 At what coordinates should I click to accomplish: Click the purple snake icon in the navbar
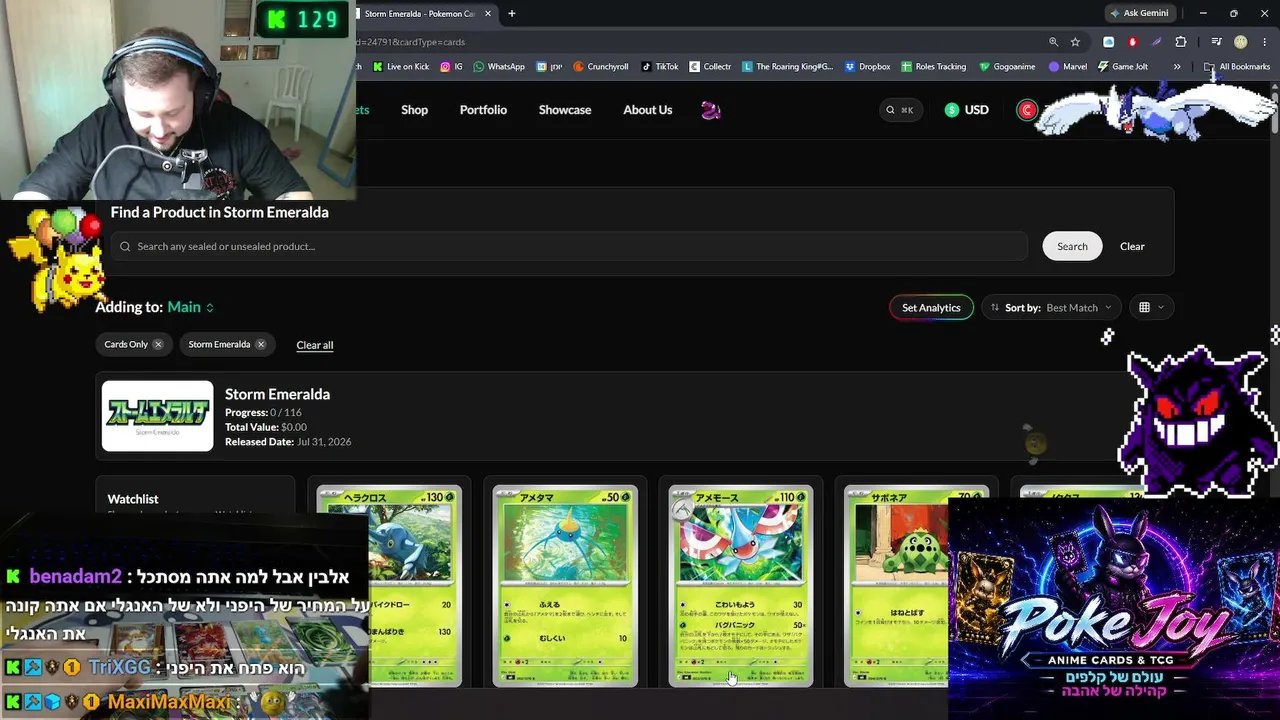pos(710,110)
